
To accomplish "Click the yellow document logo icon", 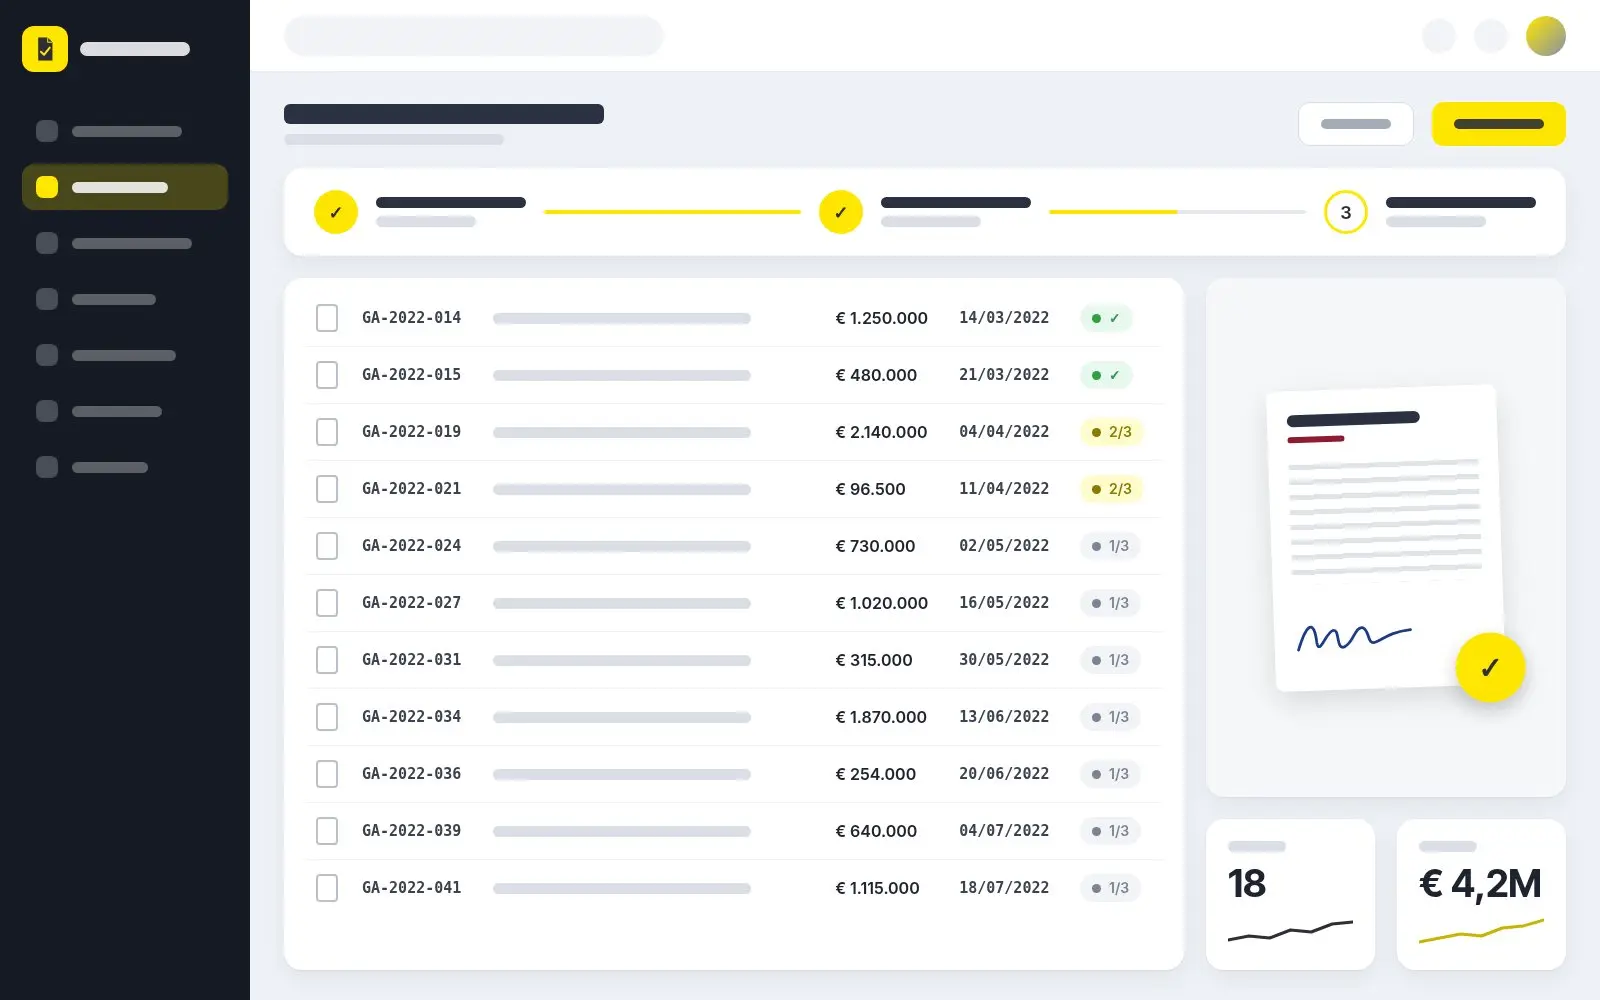I will (45, 49).
